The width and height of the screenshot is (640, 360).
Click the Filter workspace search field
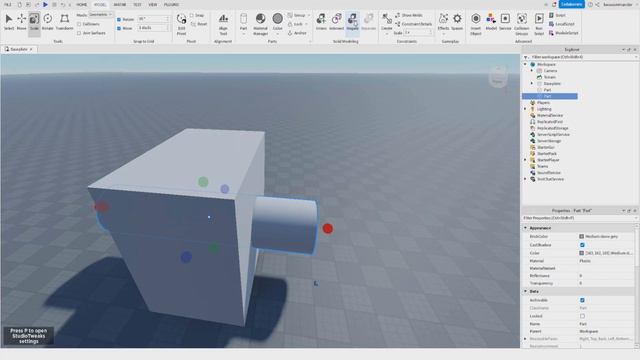[x=581, y=57]
